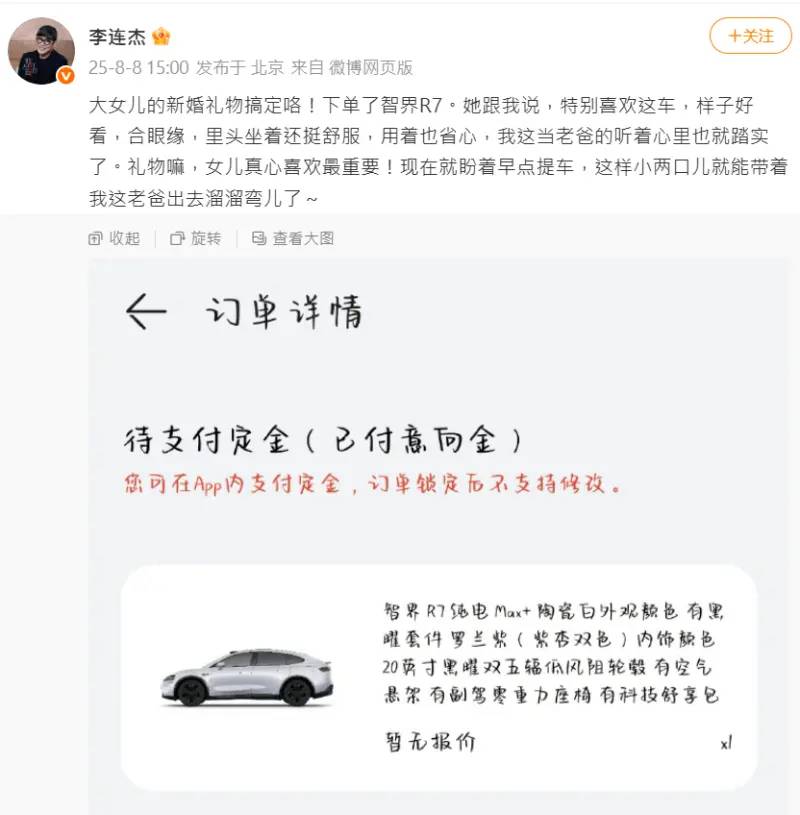Open full image via 查看大图
This screenshot has width=800, height=815.
pos(293,239)
